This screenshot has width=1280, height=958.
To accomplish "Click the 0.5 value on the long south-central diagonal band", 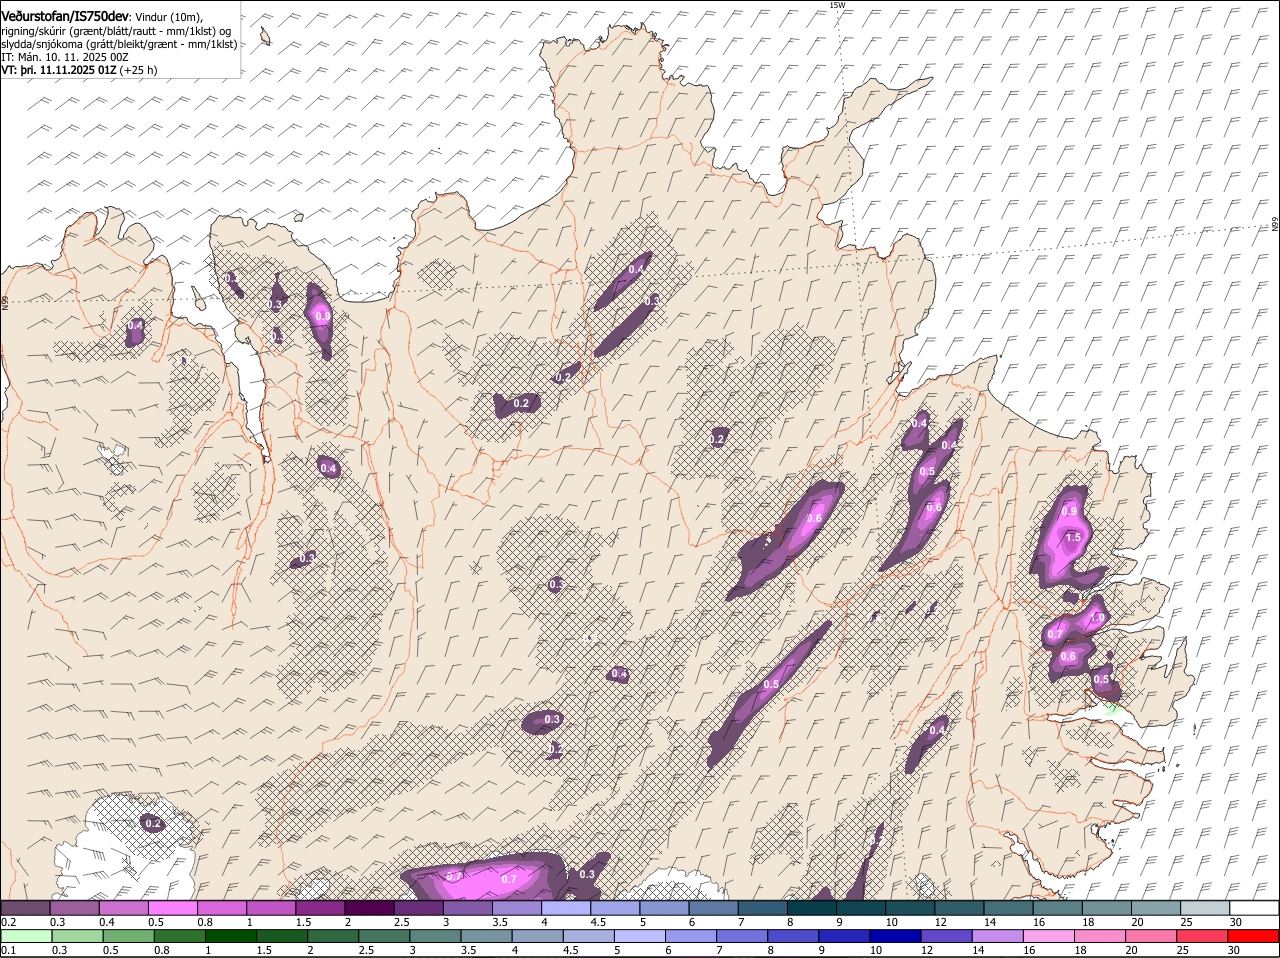I will [x=771, y=685].
